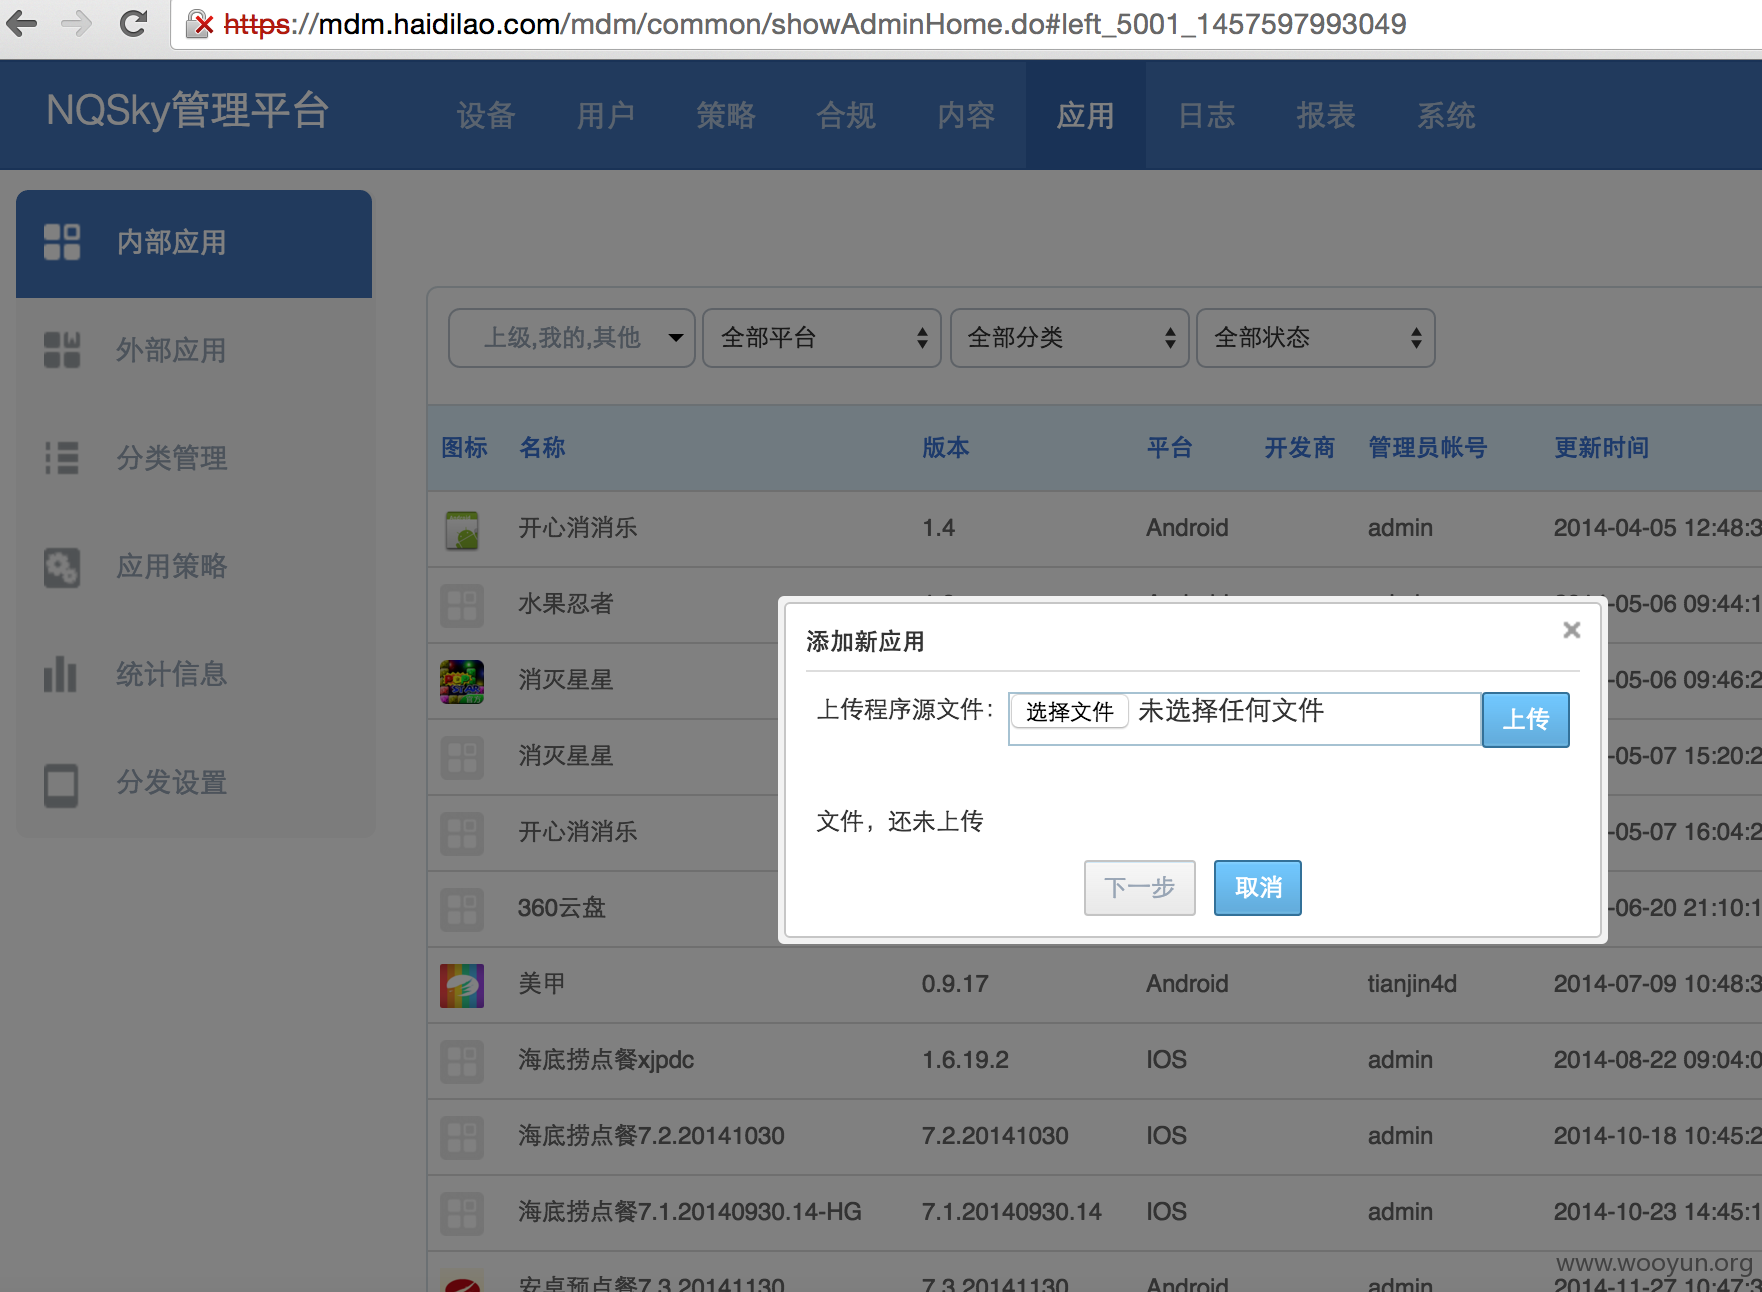
Task: Open the 报表 menu
Action: pyautogui.click(x=1326, y=116)
